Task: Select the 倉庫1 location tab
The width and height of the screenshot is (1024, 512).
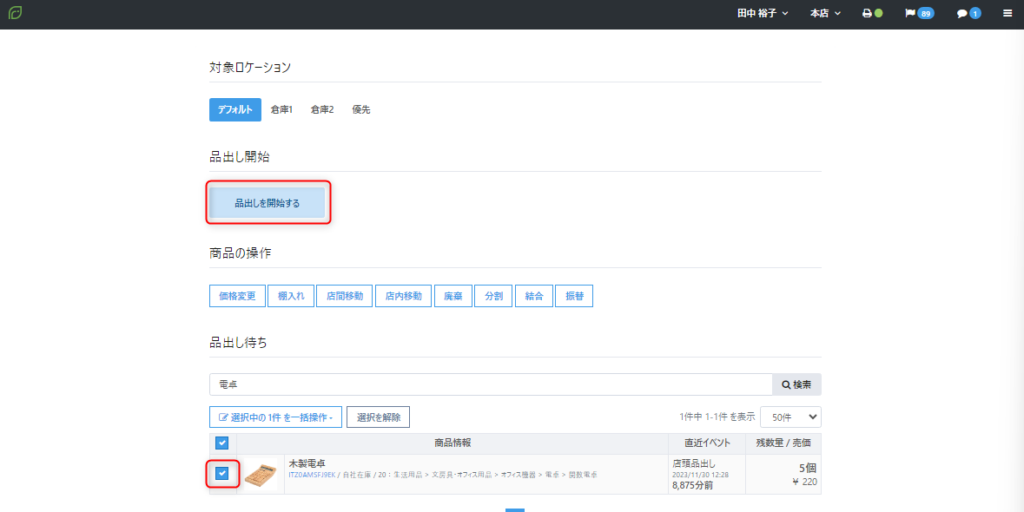Action: click(x=281, y=110)
